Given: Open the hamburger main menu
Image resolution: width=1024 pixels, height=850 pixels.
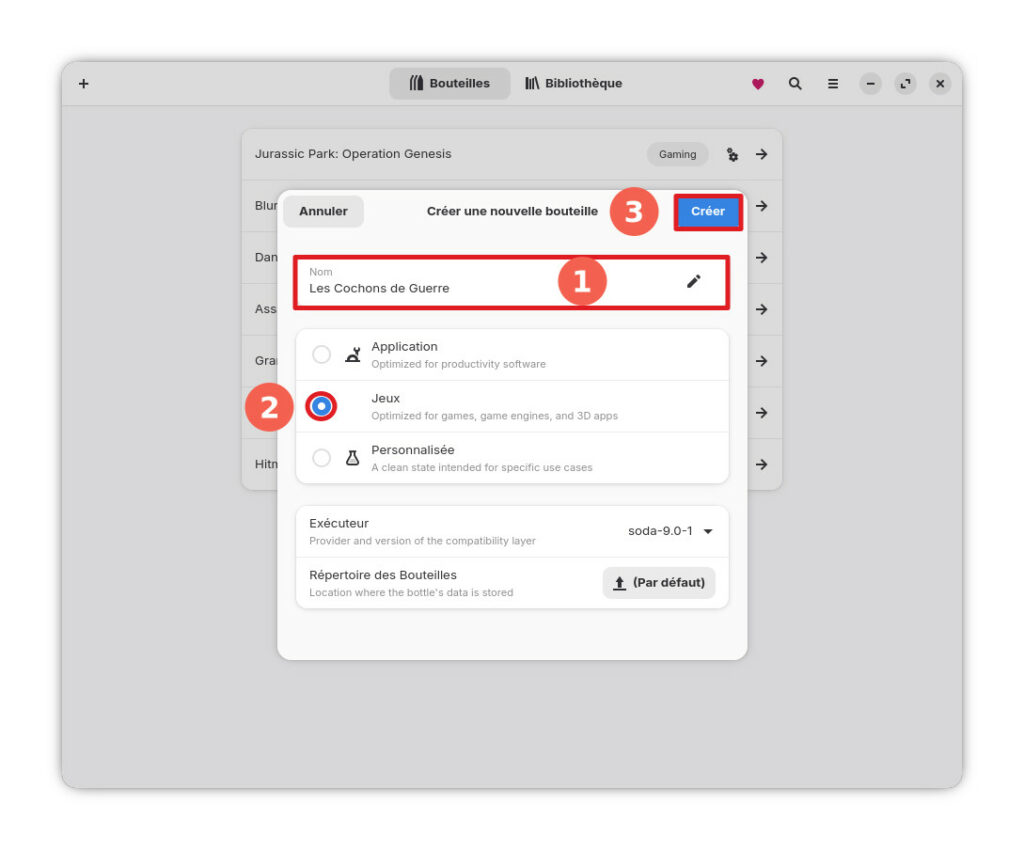Looking at the screenshot, I should [x=832, y=84].
